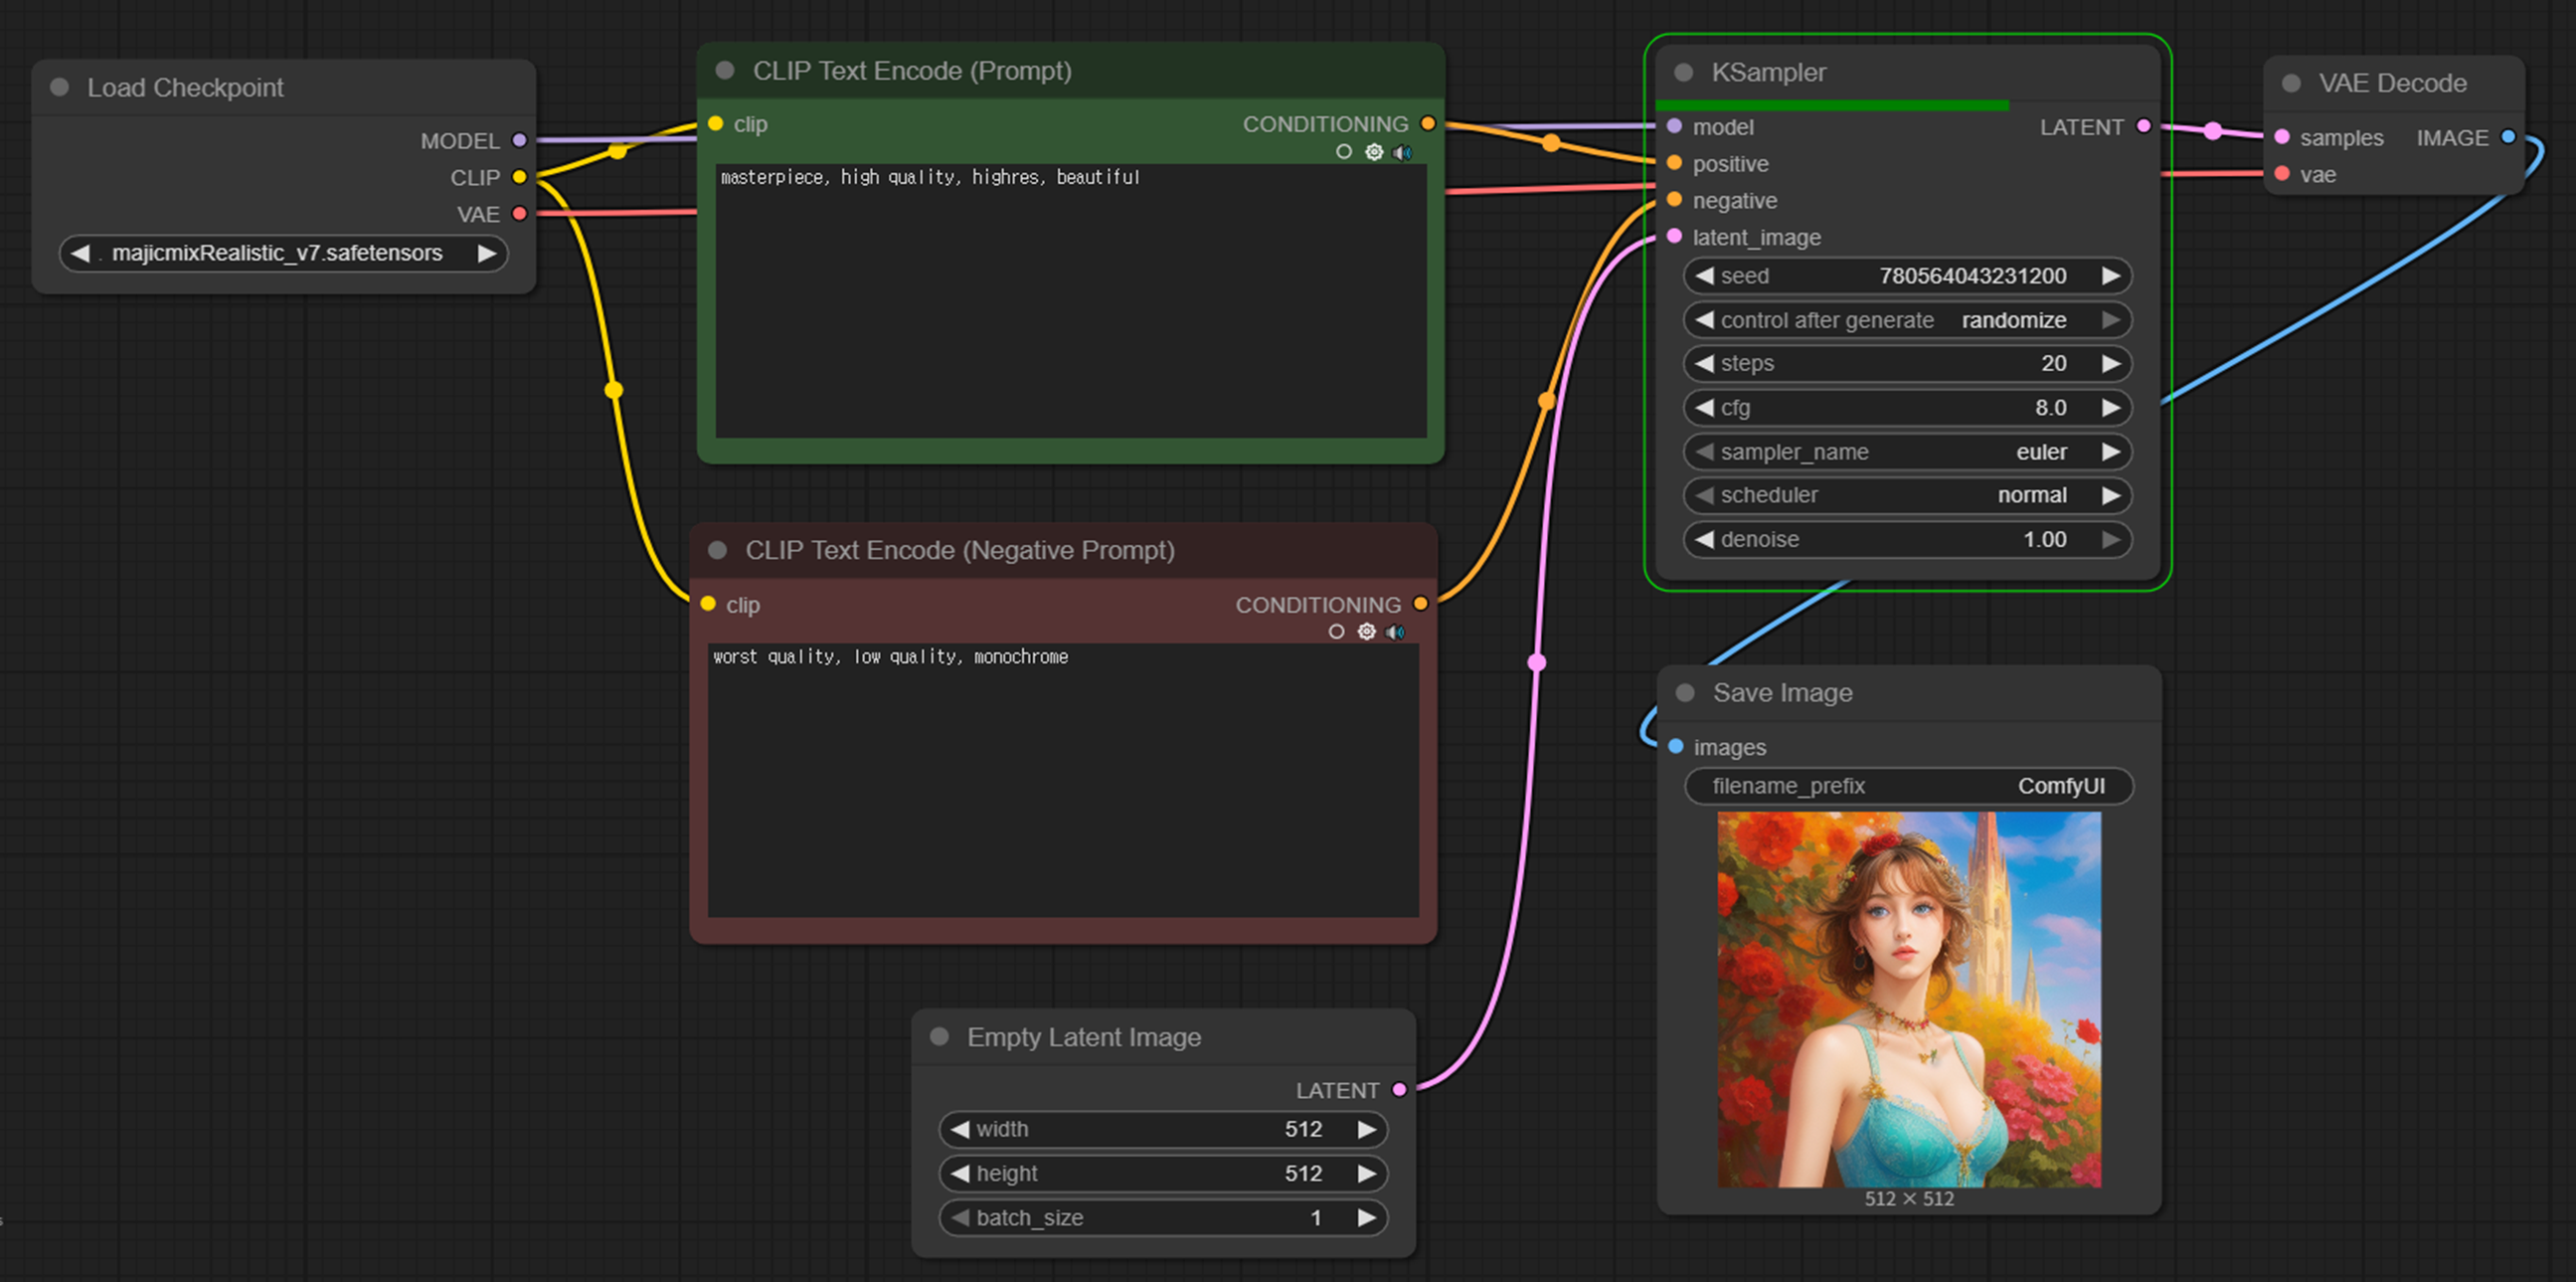Screen dimensions: 2576x1282
Task: Collapse the KSampler node via its title dot
Action: [1684, 73]
